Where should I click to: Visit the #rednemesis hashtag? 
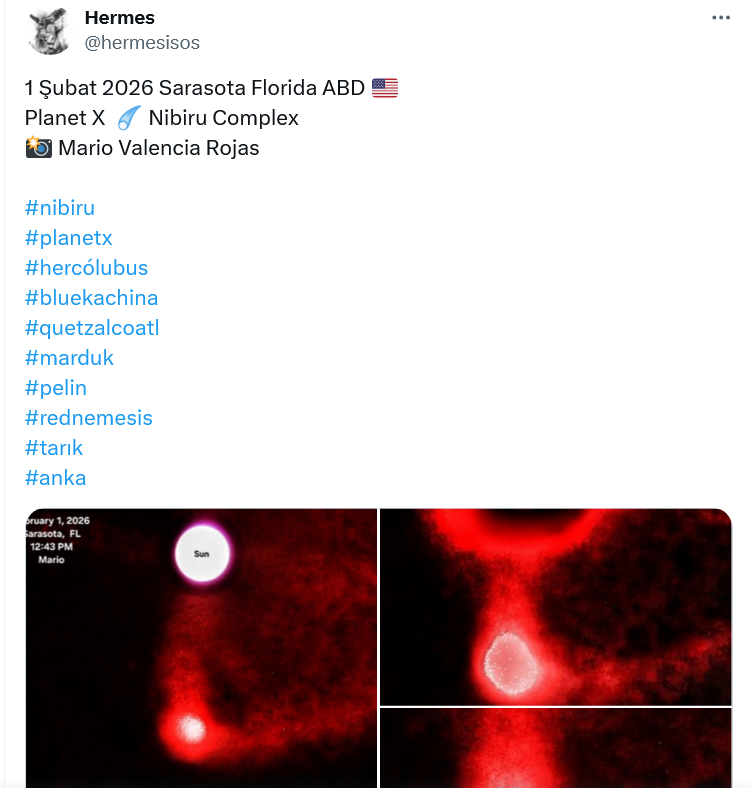point(88,418)
